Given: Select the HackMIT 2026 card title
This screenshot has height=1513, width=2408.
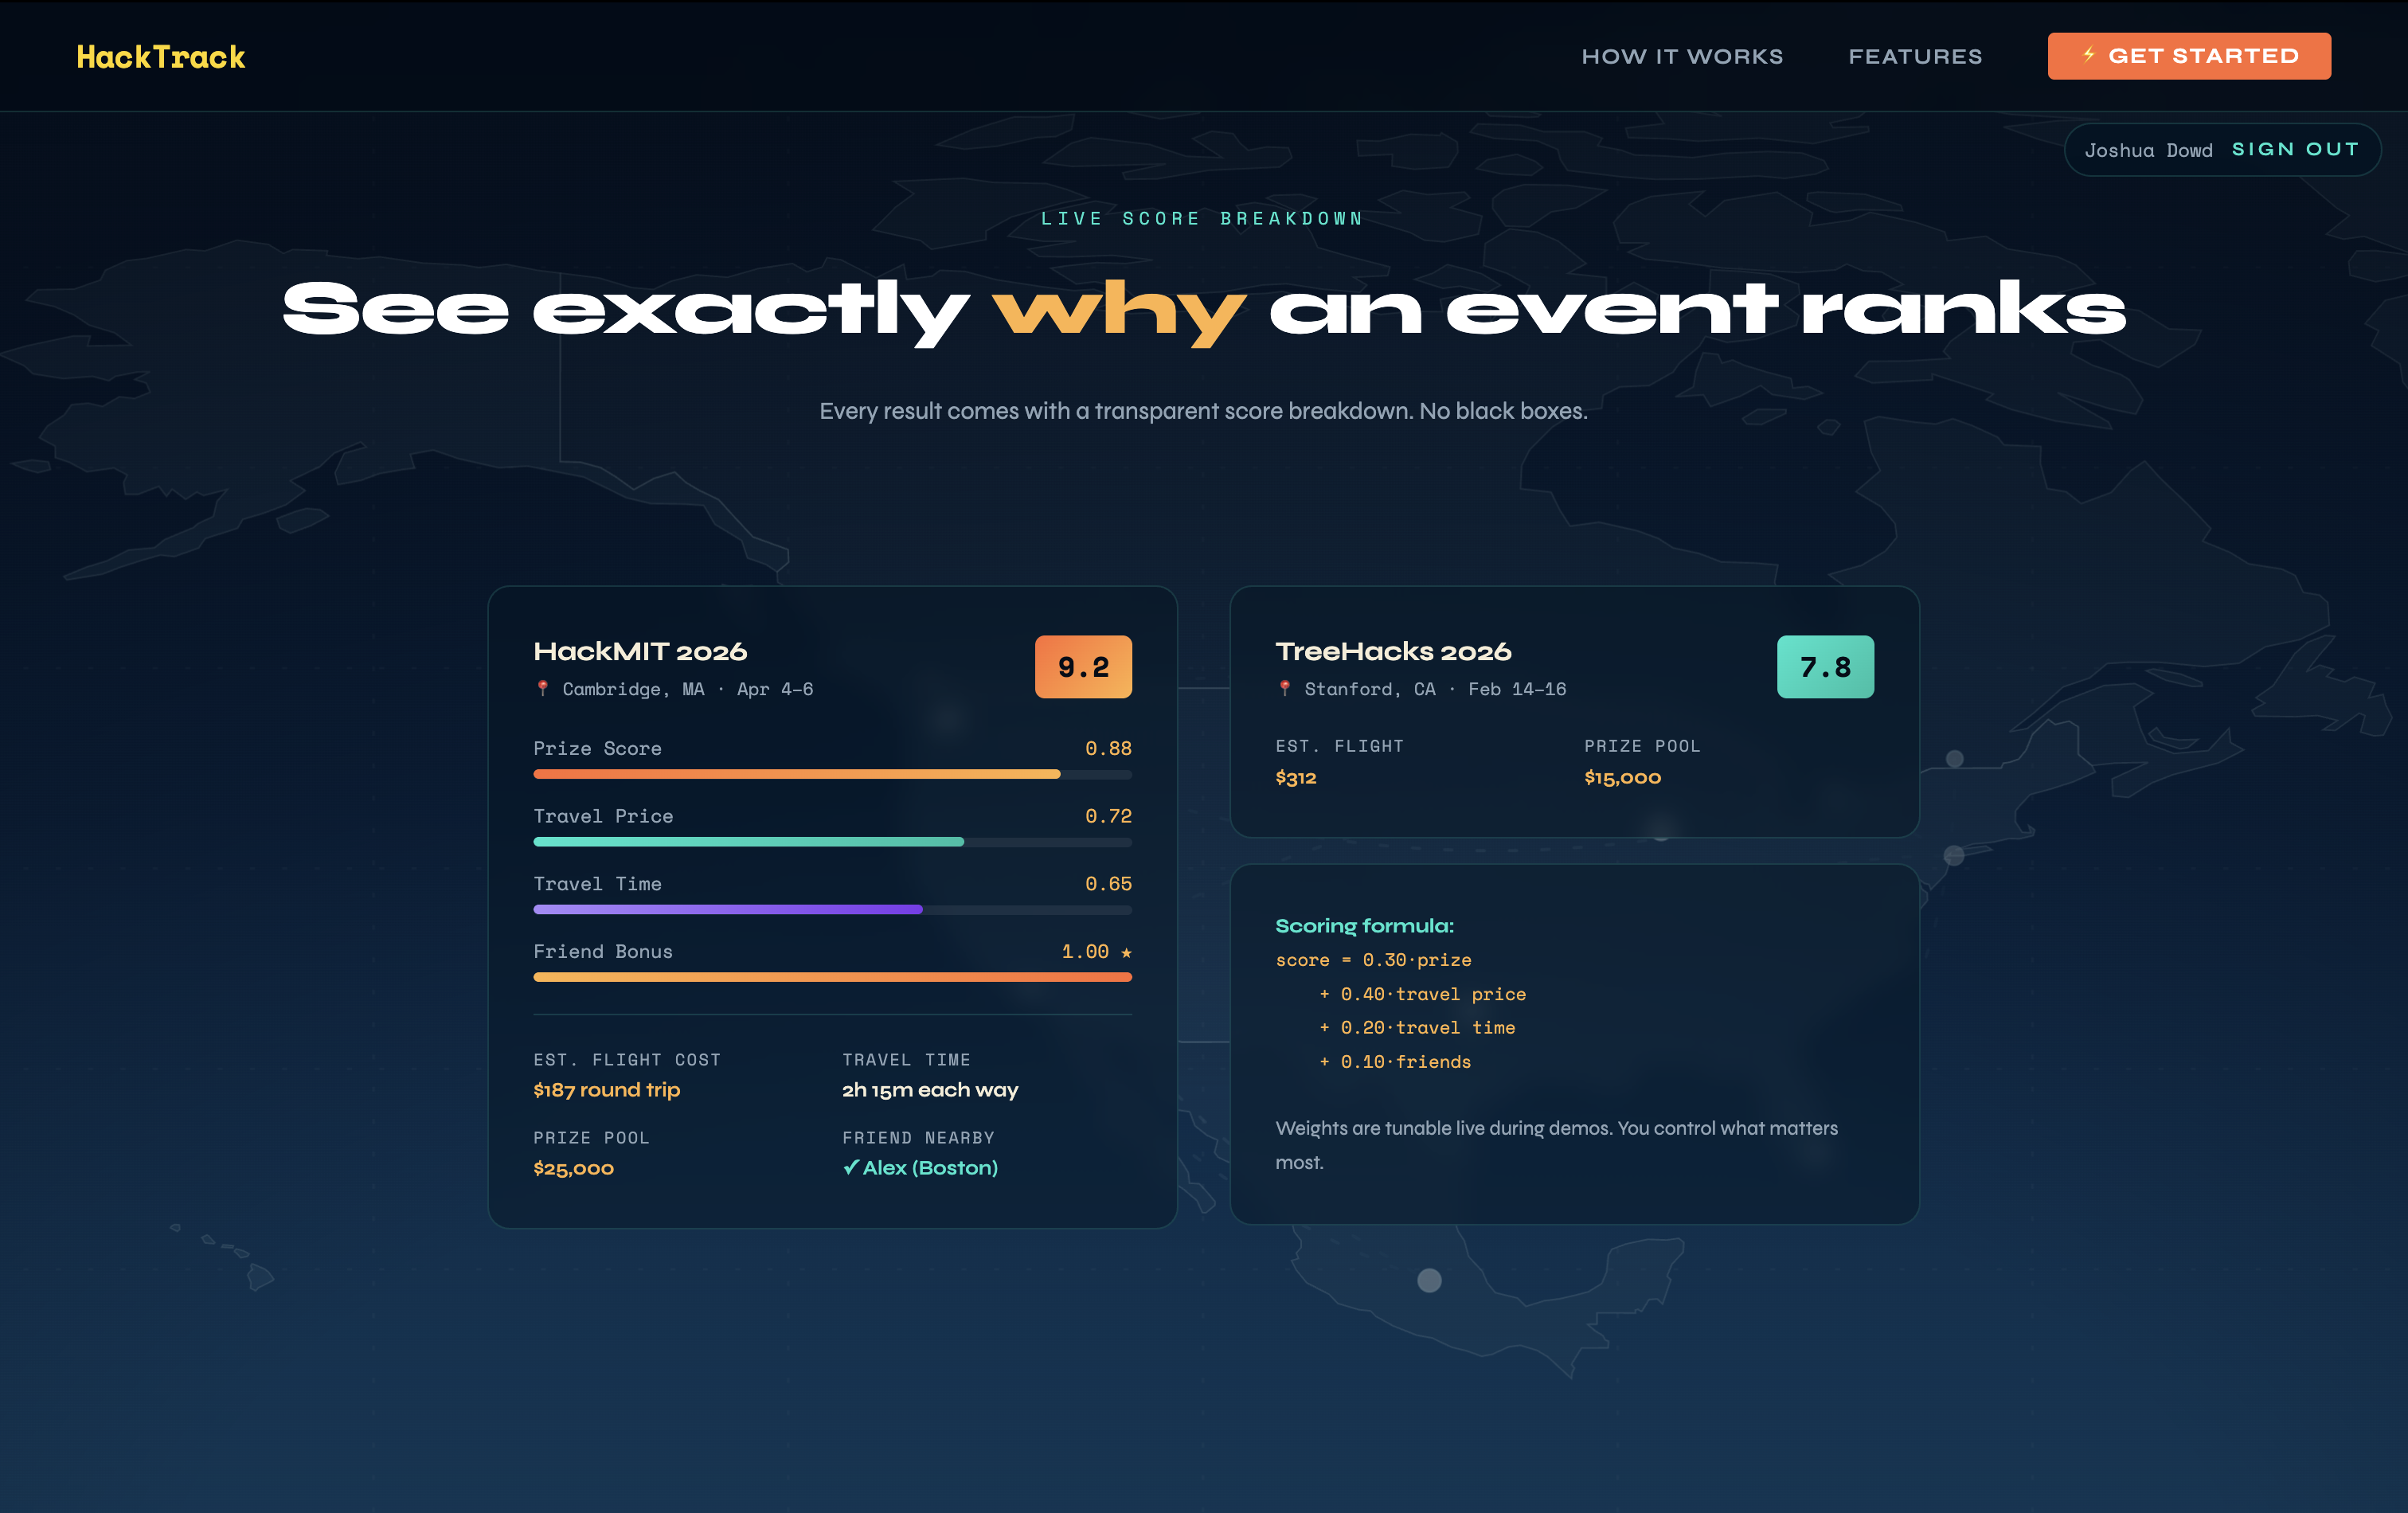Looking at the screenshot, I should pyautogui.click(x=640, y=652).
